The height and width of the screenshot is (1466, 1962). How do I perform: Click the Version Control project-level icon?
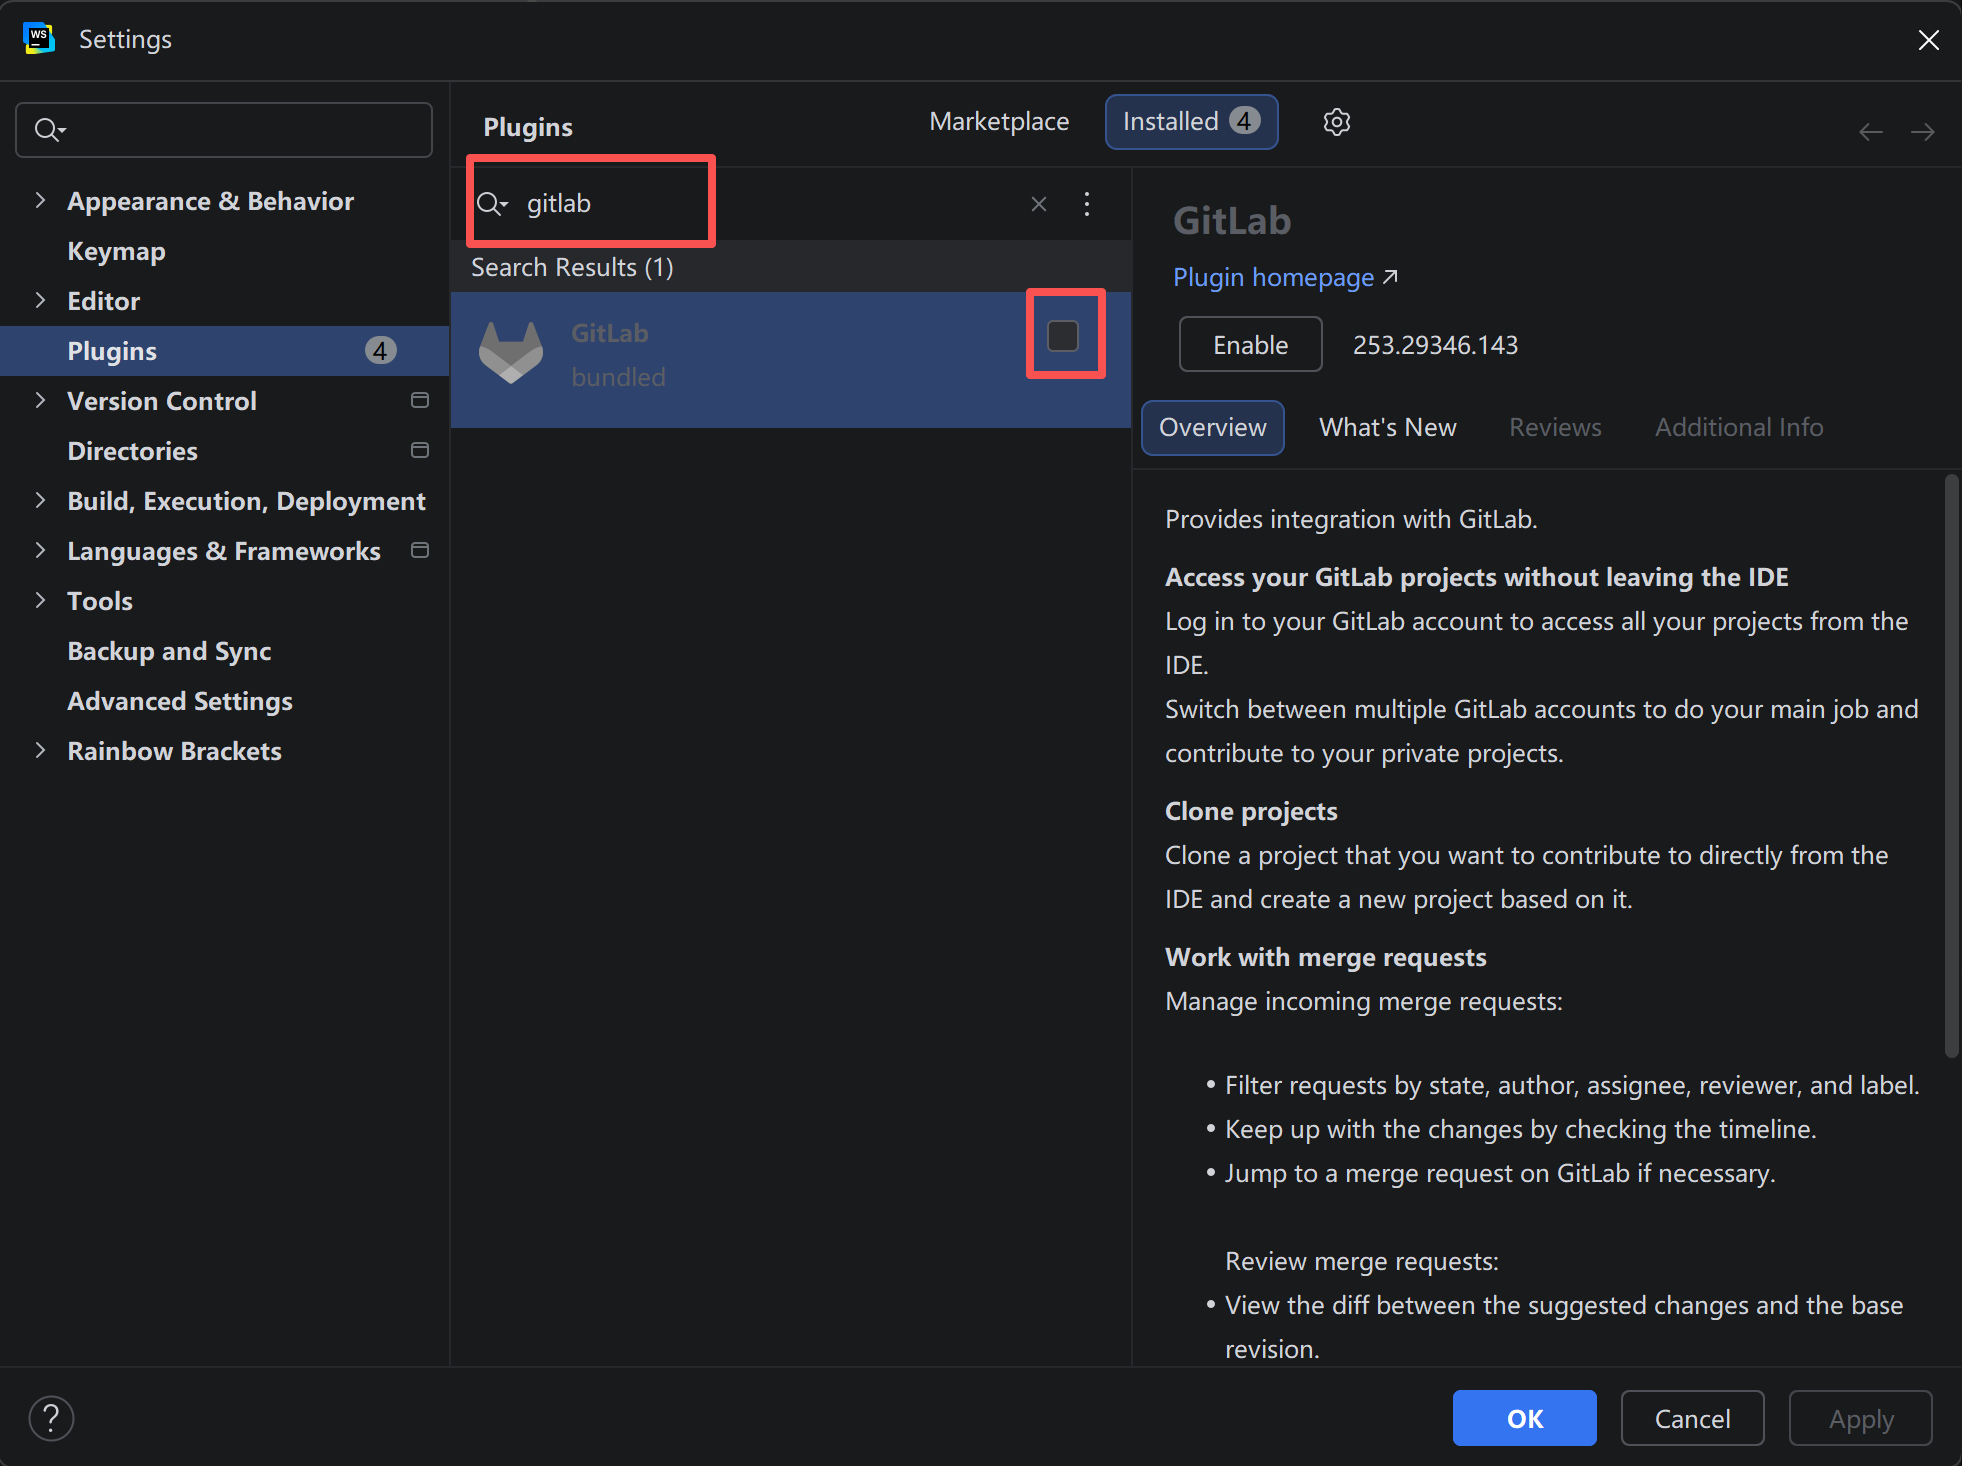point(420,400)
